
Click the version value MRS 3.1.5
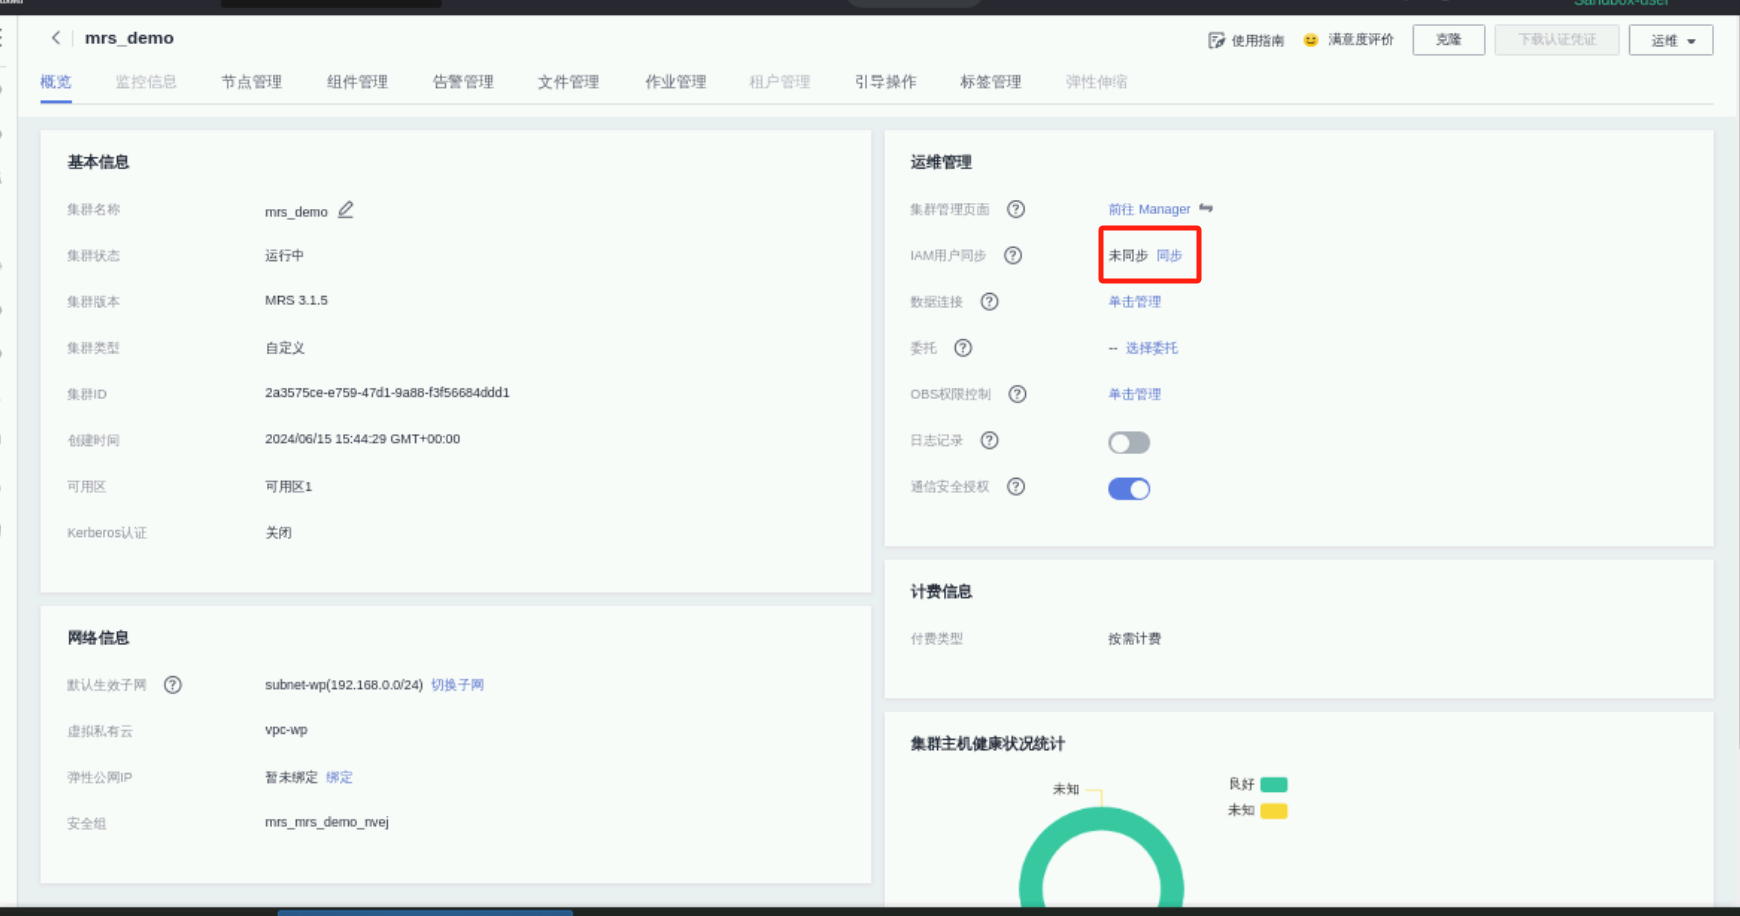coord(296,300)
